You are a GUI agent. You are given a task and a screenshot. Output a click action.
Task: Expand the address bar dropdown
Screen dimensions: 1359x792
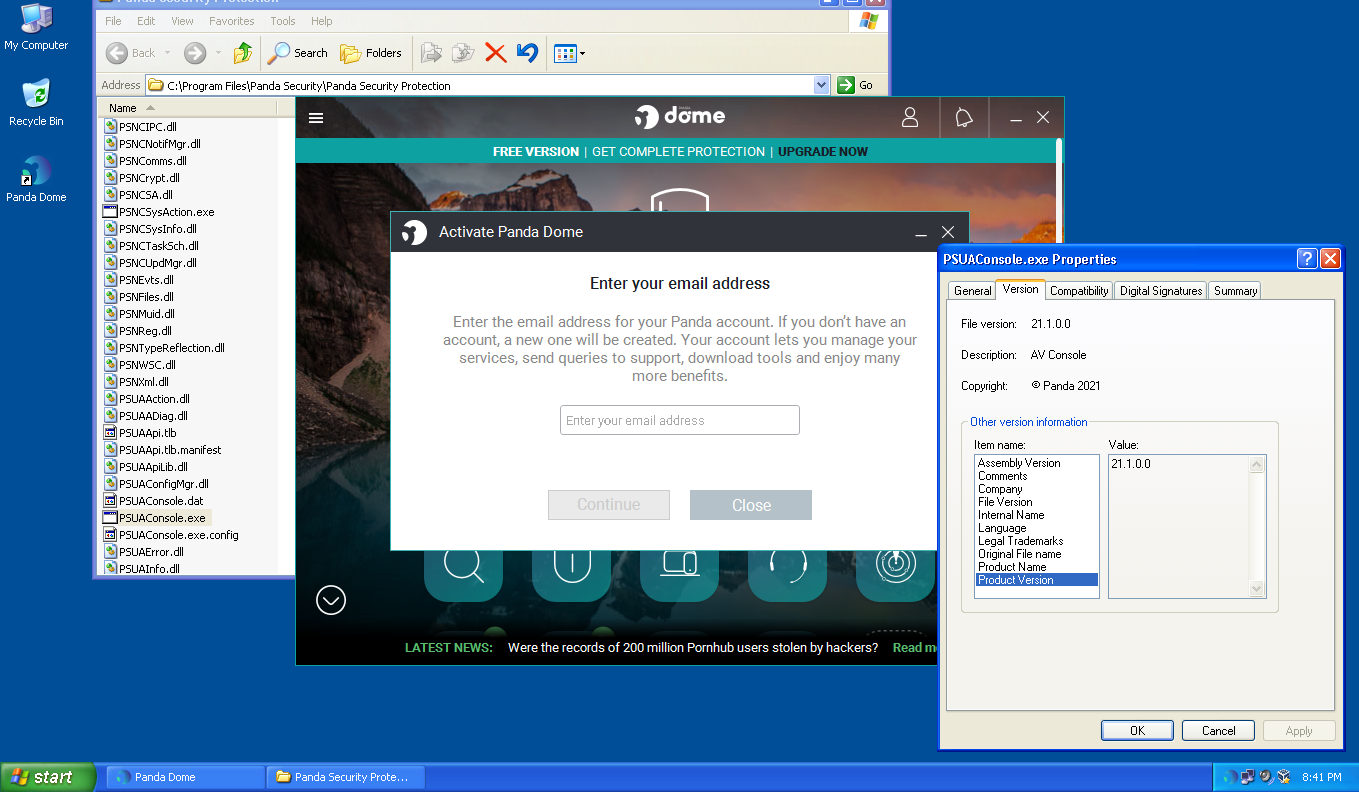(x=822, y=85)
